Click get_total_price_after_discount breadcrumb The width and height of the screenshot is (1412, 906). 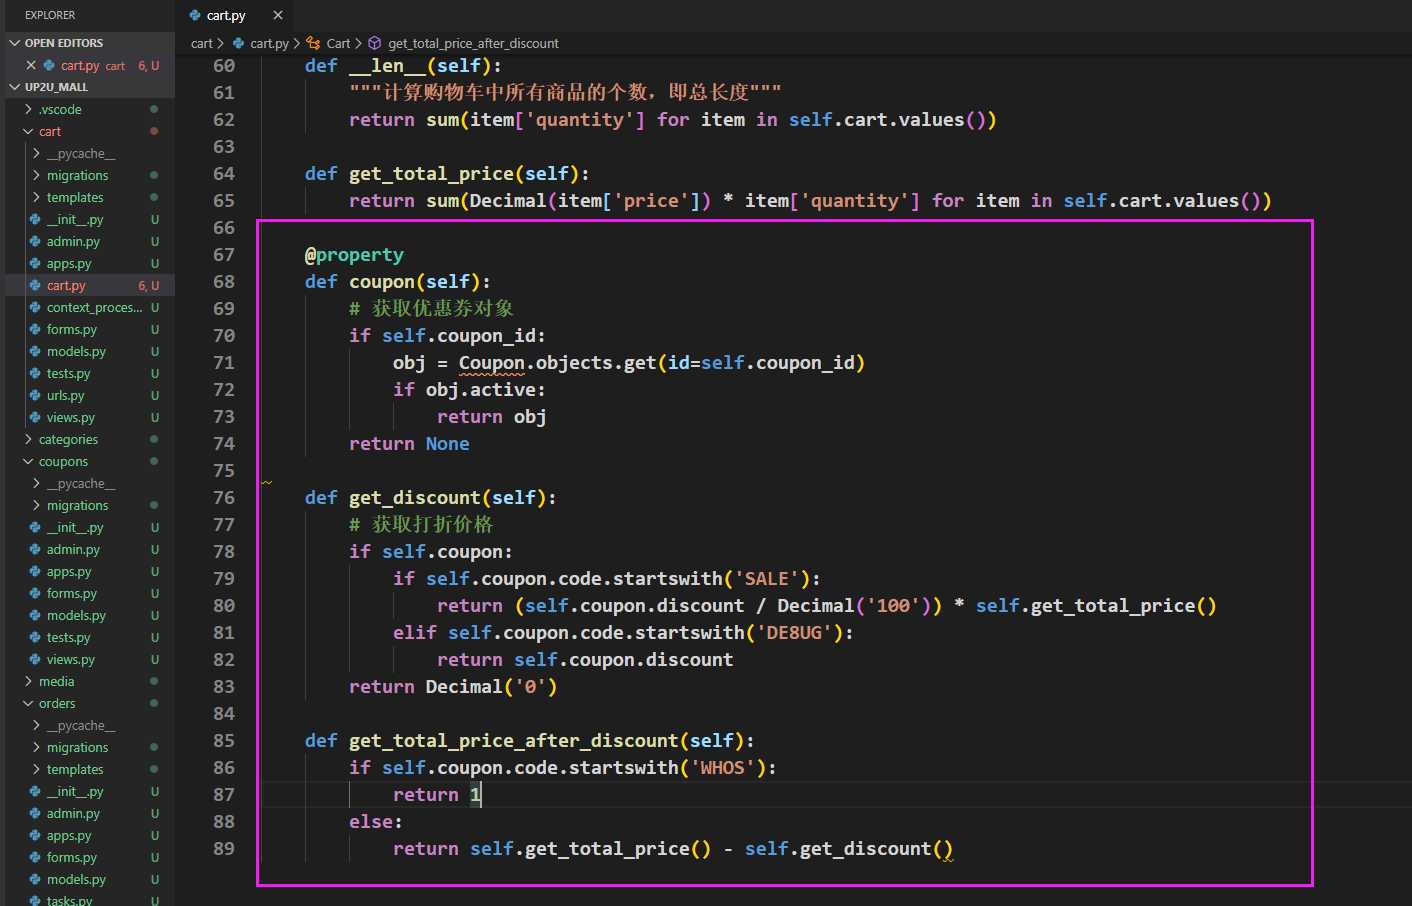pos(473,43)
